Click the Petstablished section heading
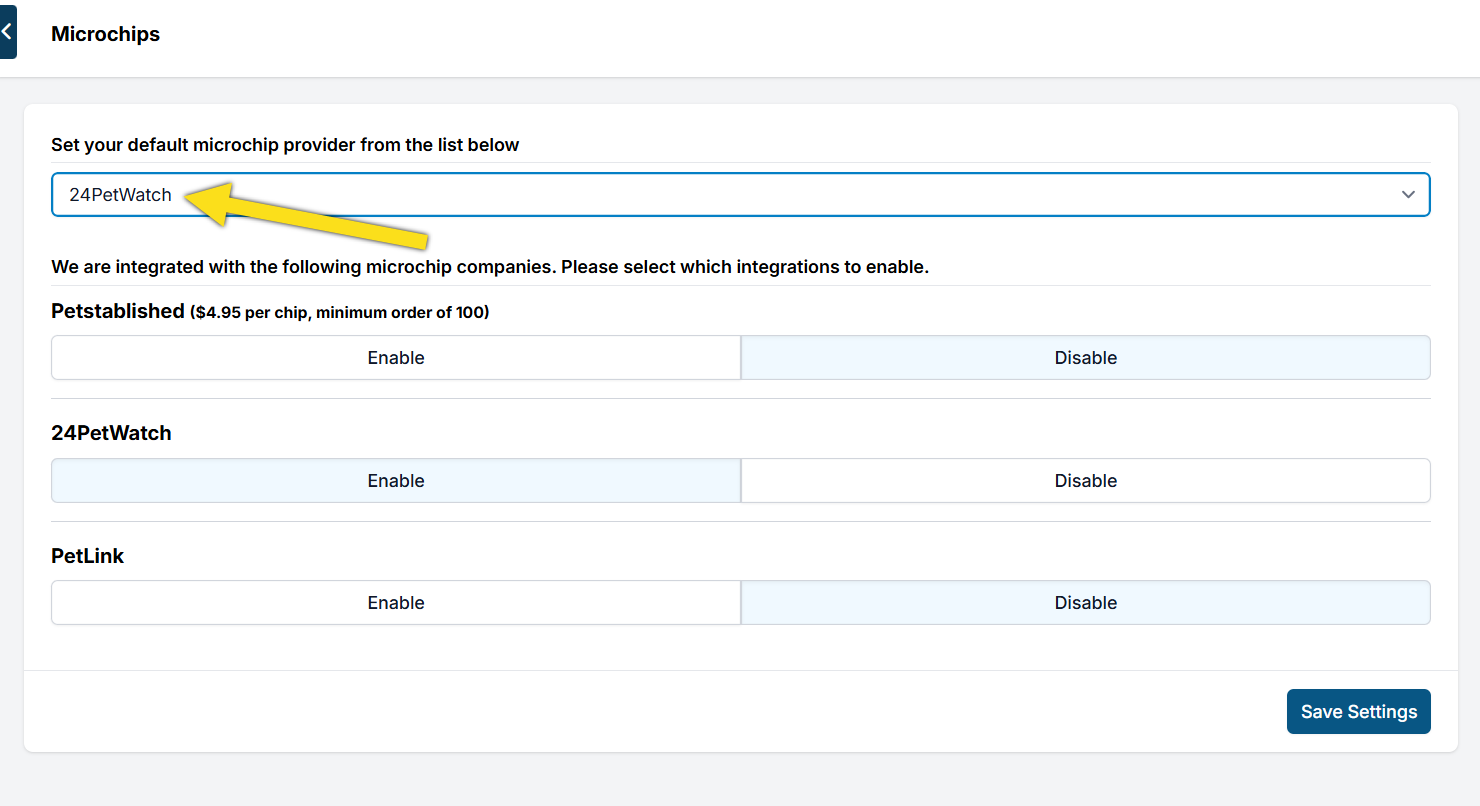The width and height of the screenshot is (1480, 806). (118, 311)
